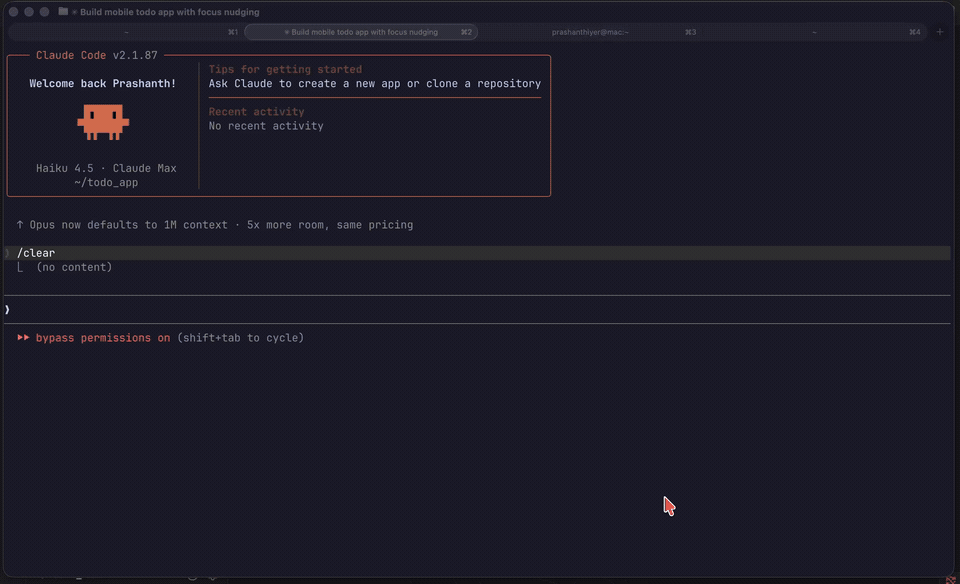This screenshot has width=960, height=584.
Task: Click into the Claude Code prompt input
Action: (x=478, y=310)
